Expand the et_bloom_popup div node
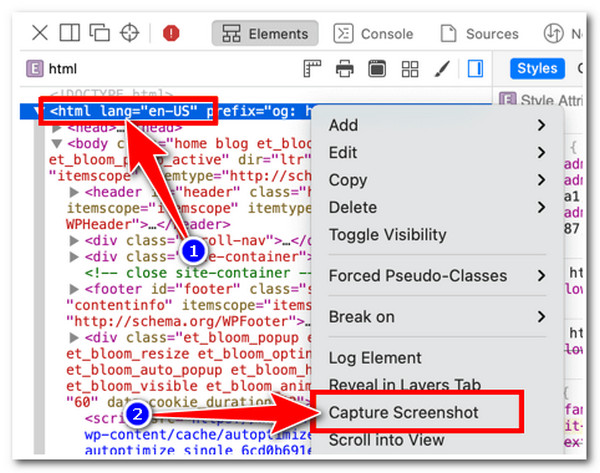 click(x=74, y=338)
